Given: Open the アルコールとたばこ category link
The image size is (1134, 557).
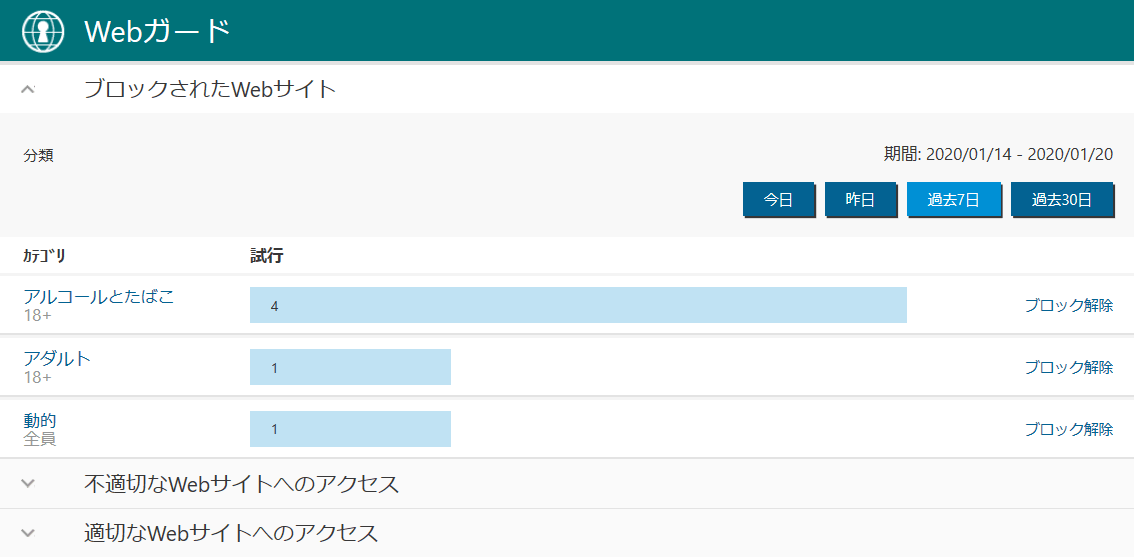Looking at the screenshot, I should click(x=99, y=296).
